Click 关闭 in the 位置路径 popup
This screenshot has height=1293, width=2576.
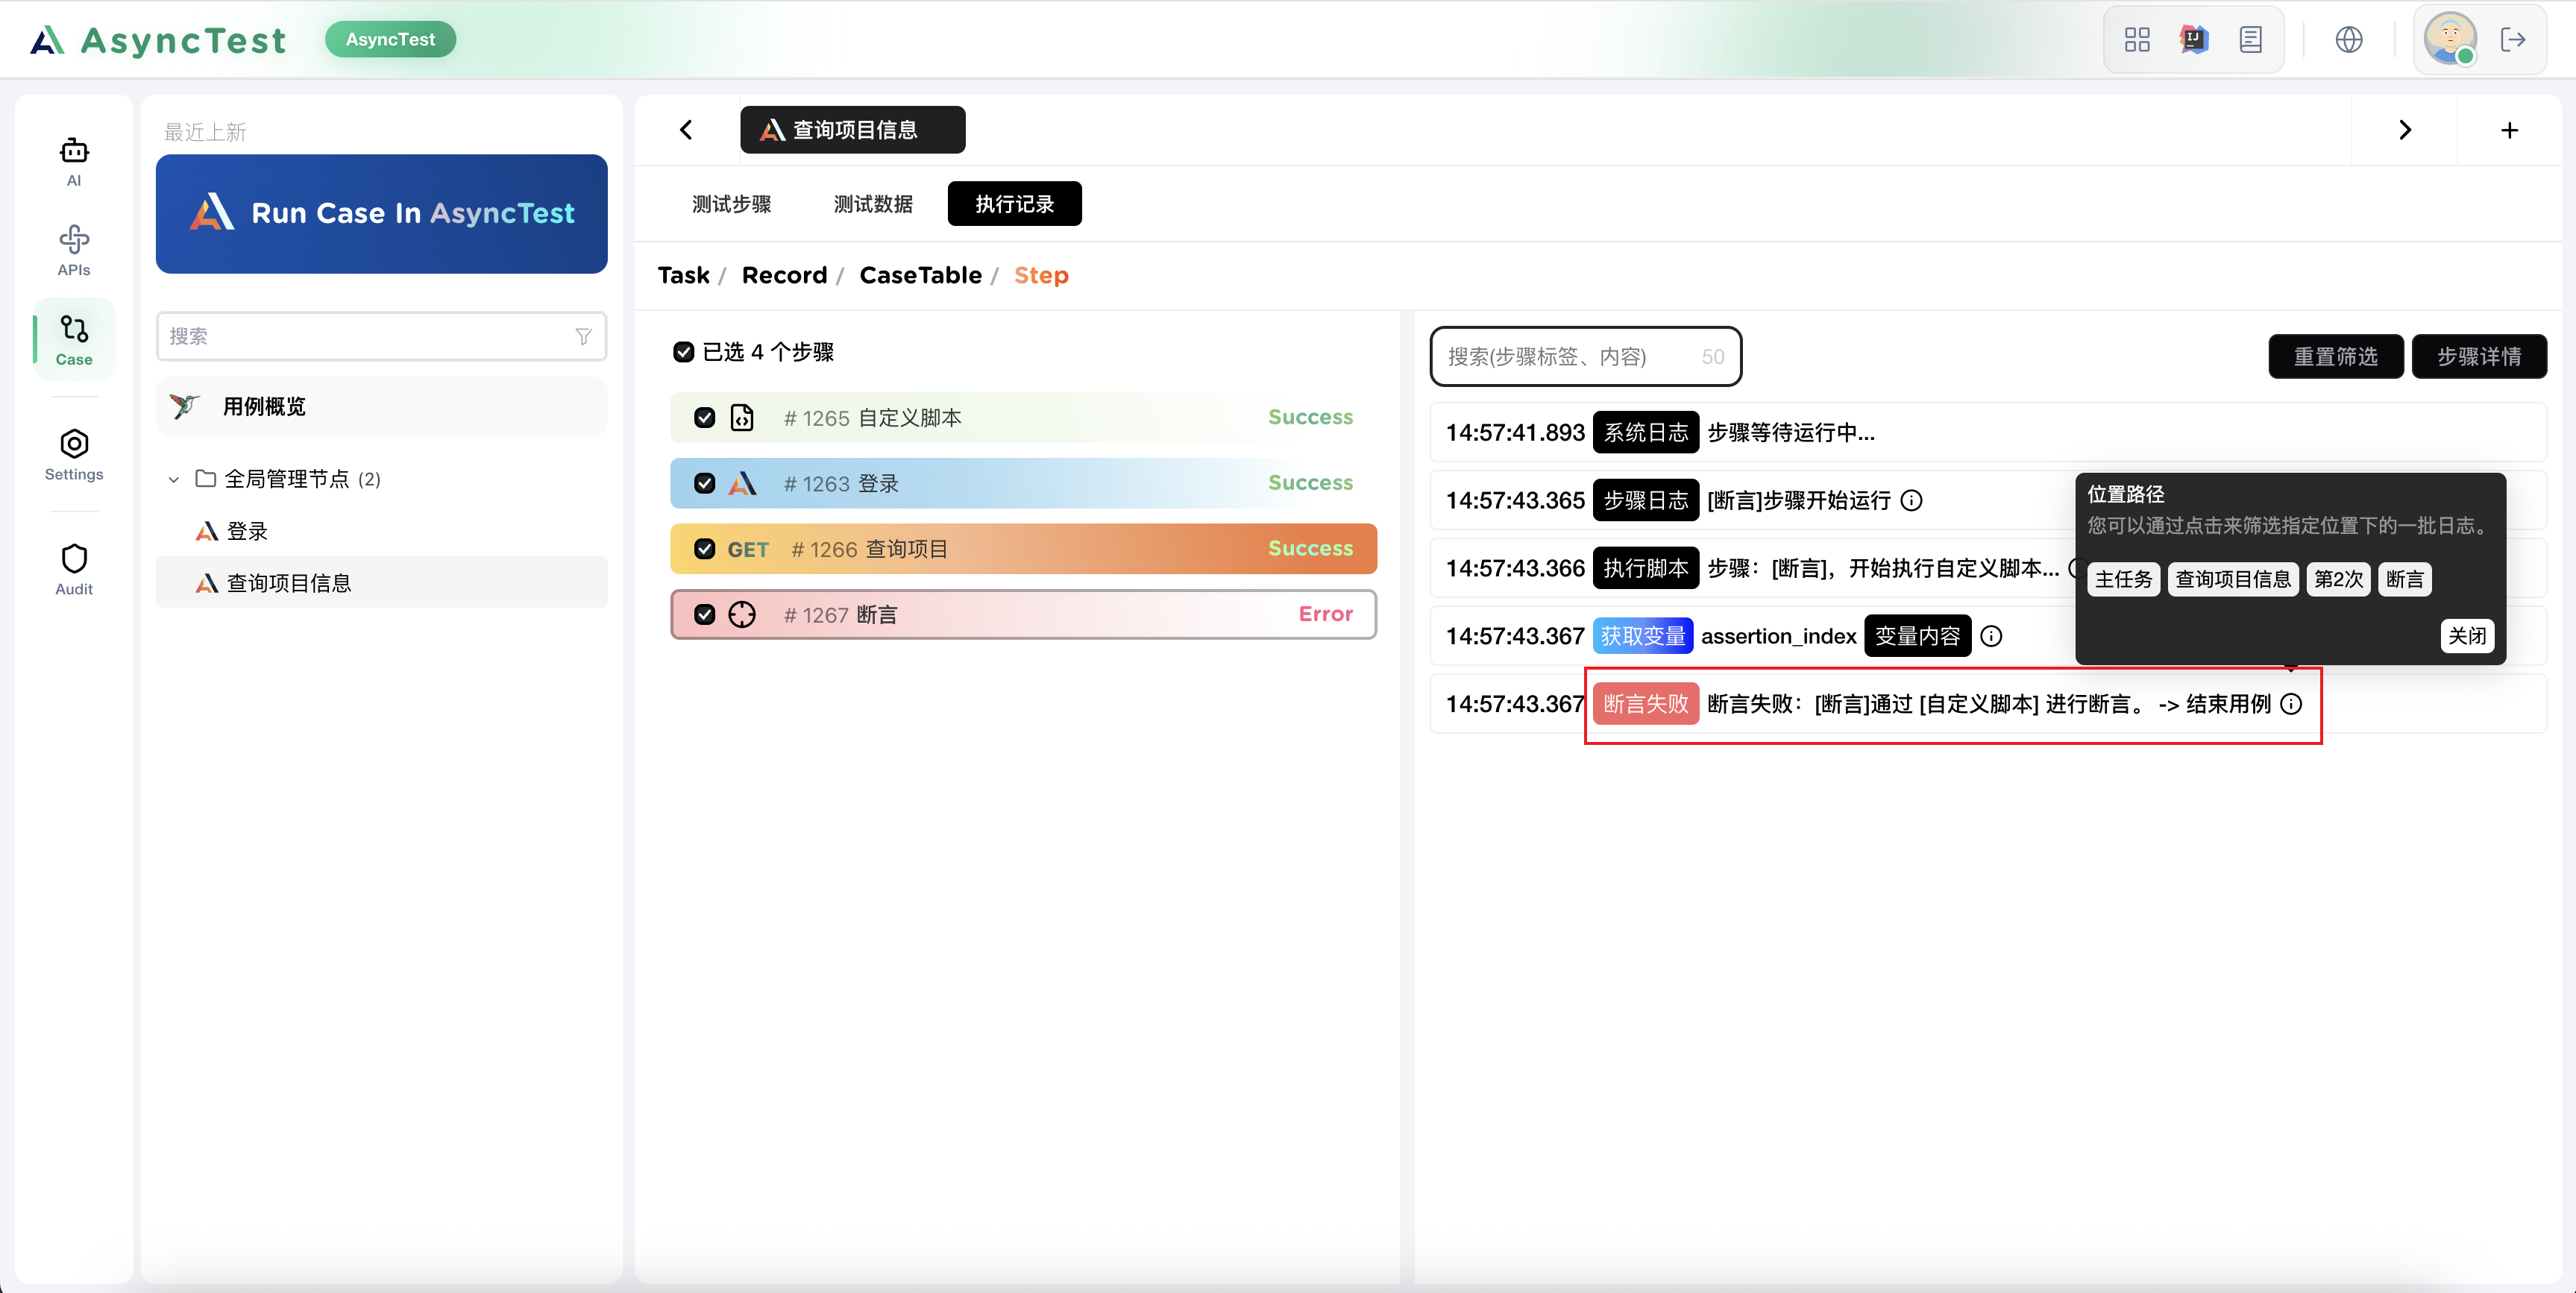[x=2466, y=636]
